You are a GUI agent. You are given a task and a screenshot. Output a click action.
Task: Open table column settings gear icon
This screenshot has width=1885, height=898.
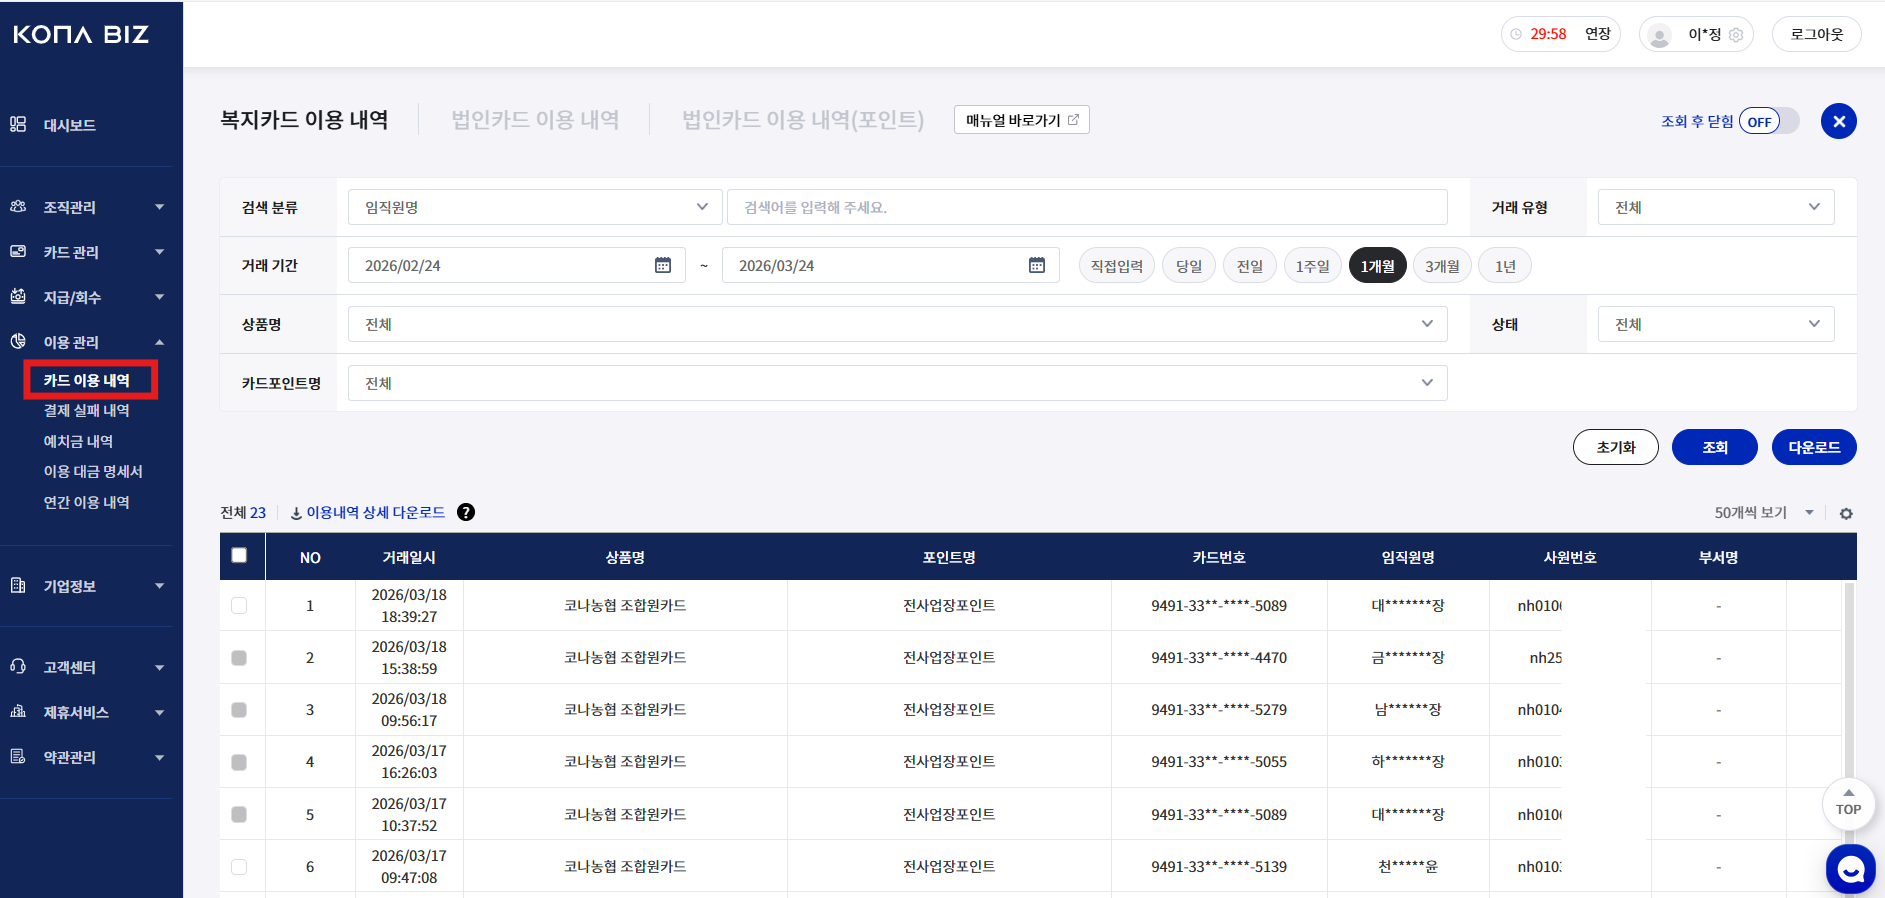(x=1846, y=513)
